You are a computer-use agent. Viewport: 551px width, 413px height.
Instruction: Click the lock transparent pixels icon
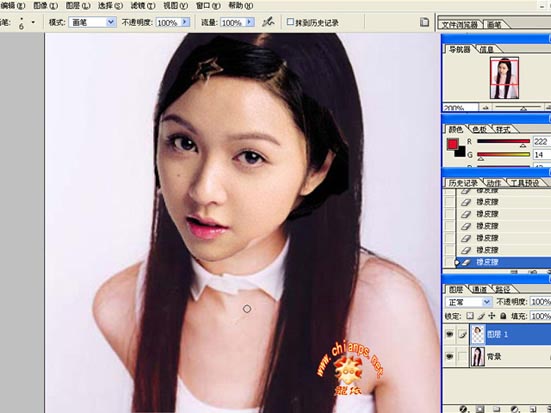[470, 316]
